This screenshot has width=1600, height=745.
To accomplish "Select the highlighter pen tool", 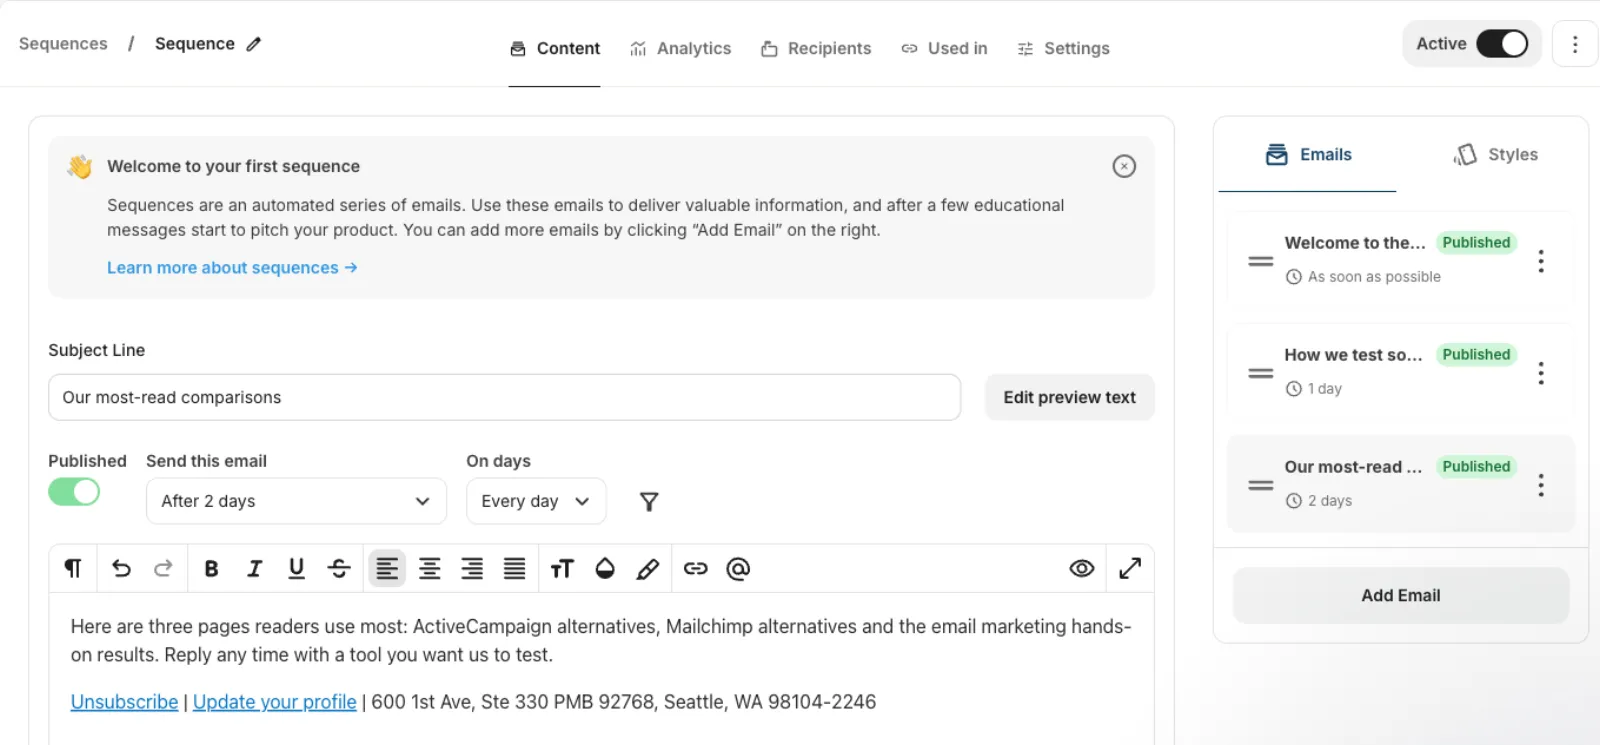I will pyautogui.click(x=648, y=569).
